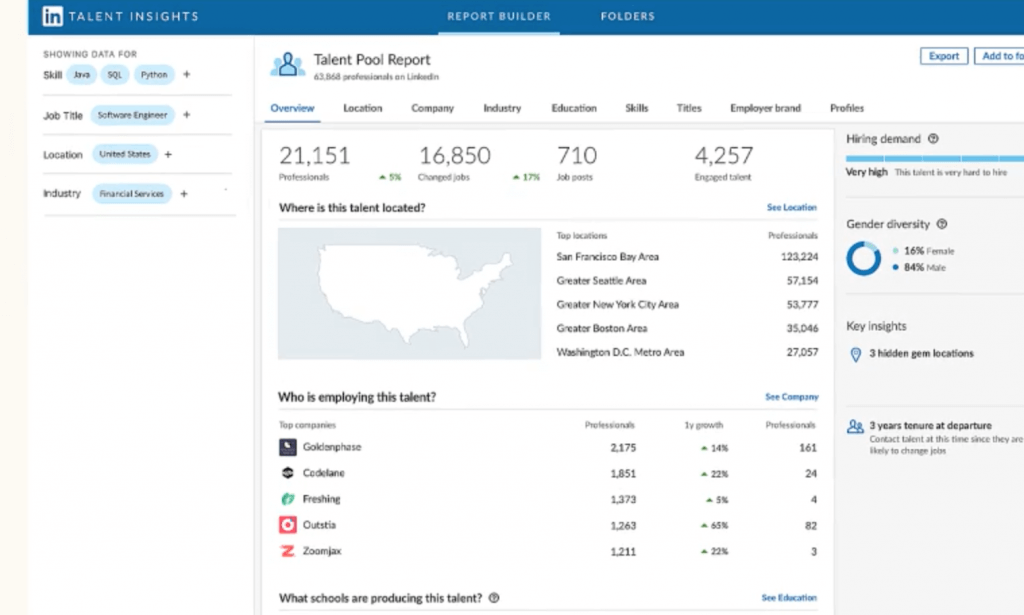Click the schools info question mark icon
The height and width of the screenshot is (615, 1024).
(494, 597)
